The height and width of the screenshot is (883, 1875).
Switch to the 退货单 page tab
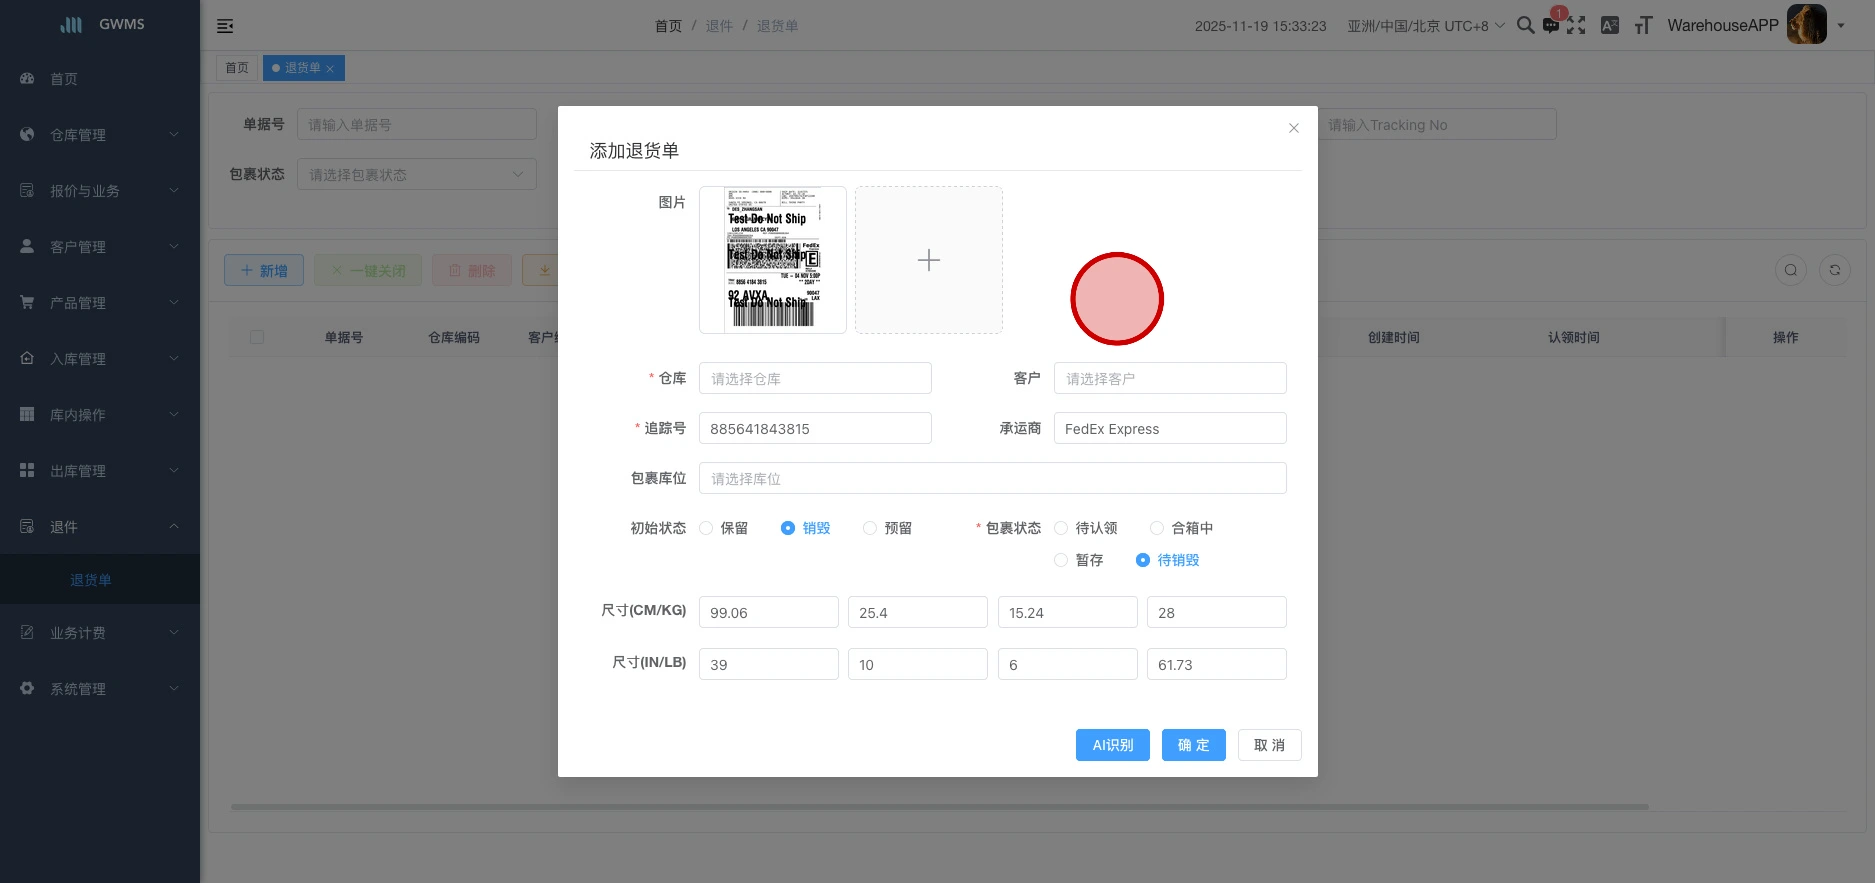(x=302, y=68)
